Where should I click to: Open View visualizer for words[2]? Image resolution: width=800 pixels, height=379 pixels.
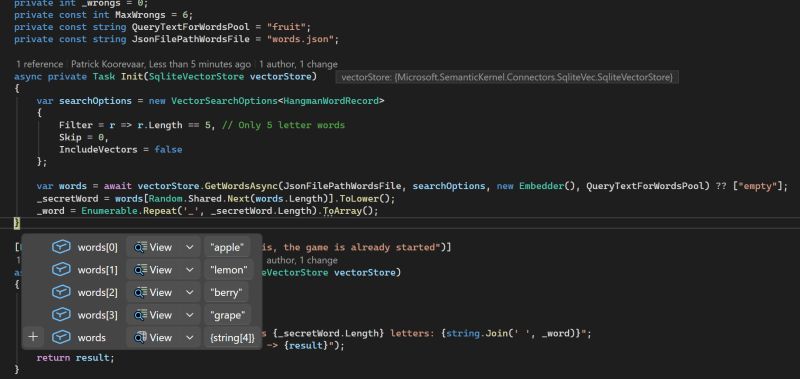tap(153, 292)
